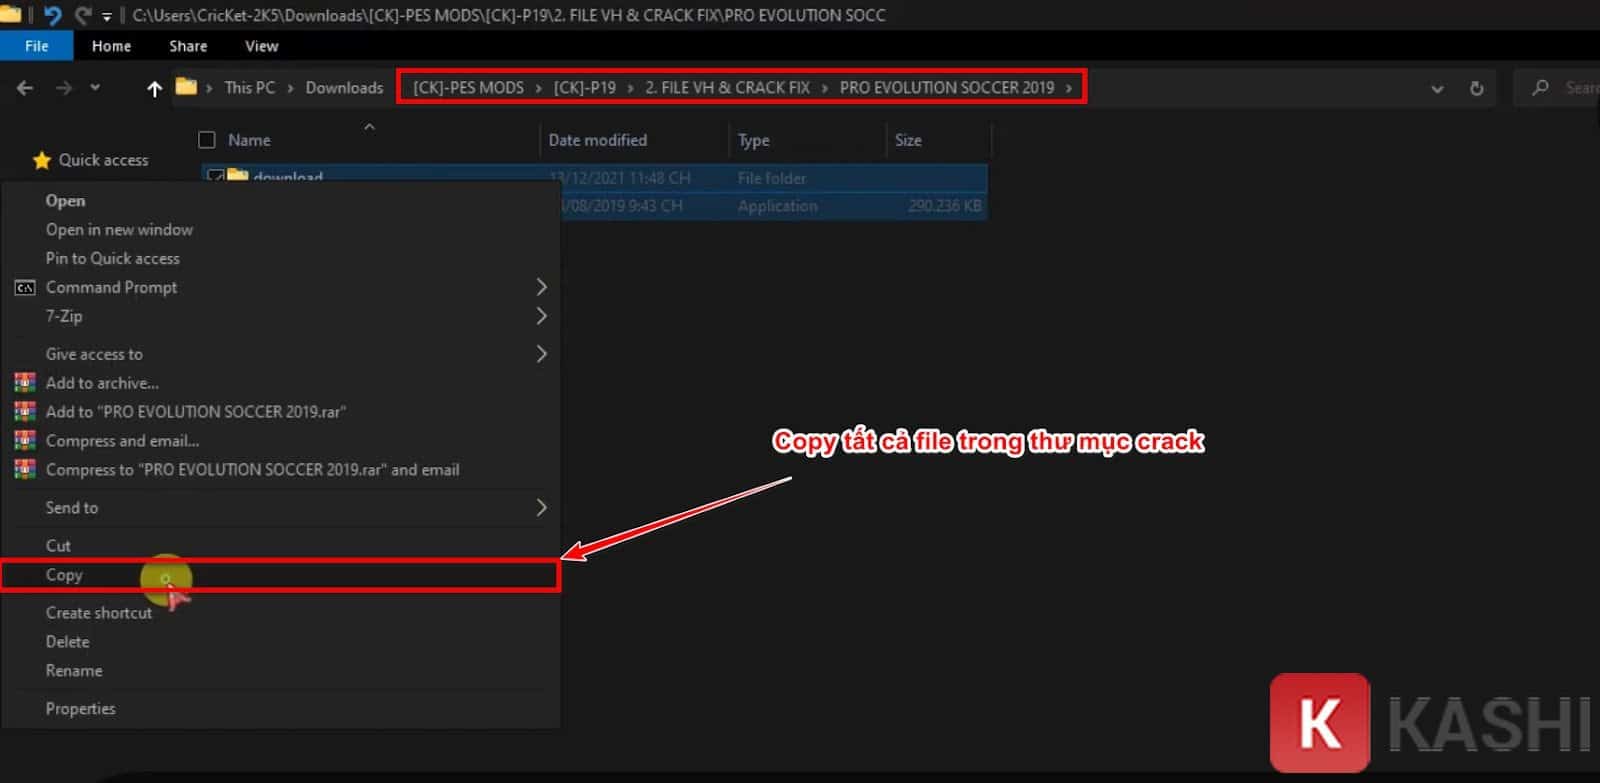Switch to the Home ribbon tab
The image size is (1600, 783).
tap(111, 46)
